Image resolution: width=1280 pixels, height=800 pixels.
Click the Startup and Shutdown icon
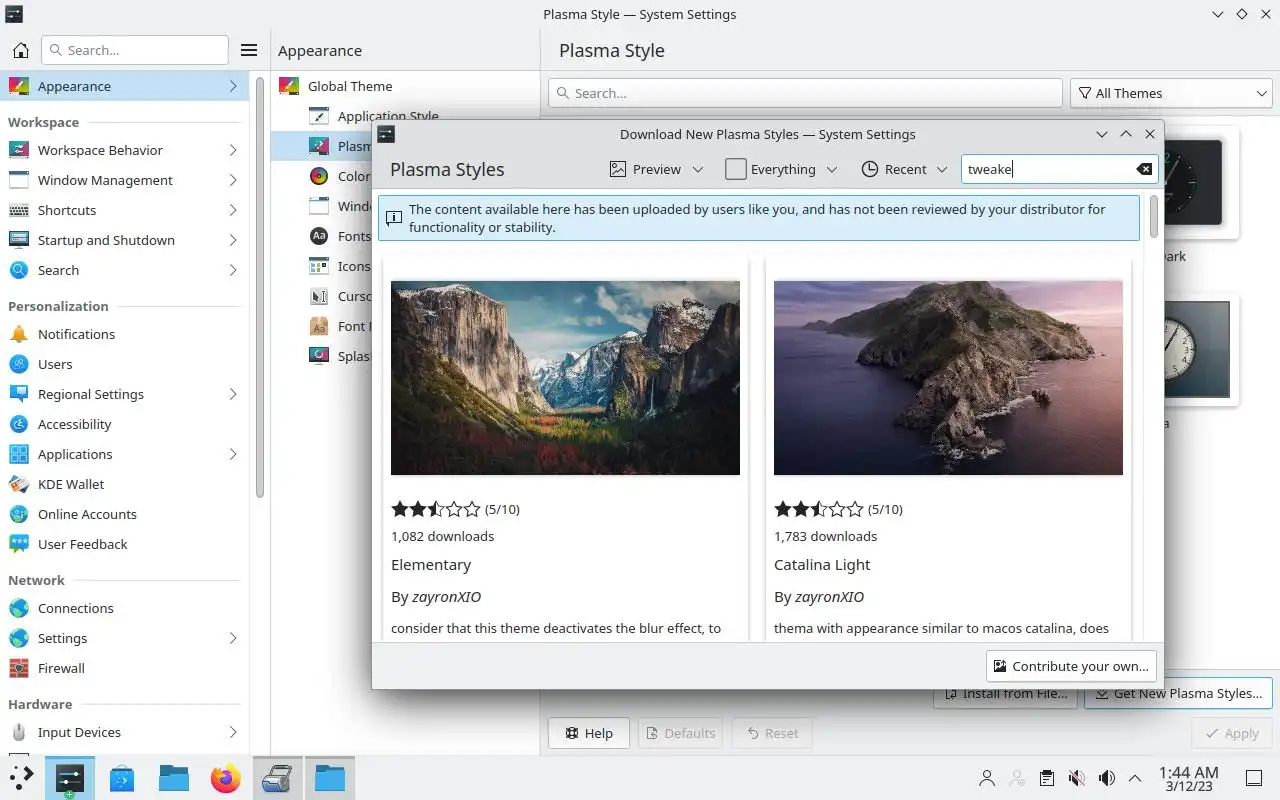click(x=19, y=240)
